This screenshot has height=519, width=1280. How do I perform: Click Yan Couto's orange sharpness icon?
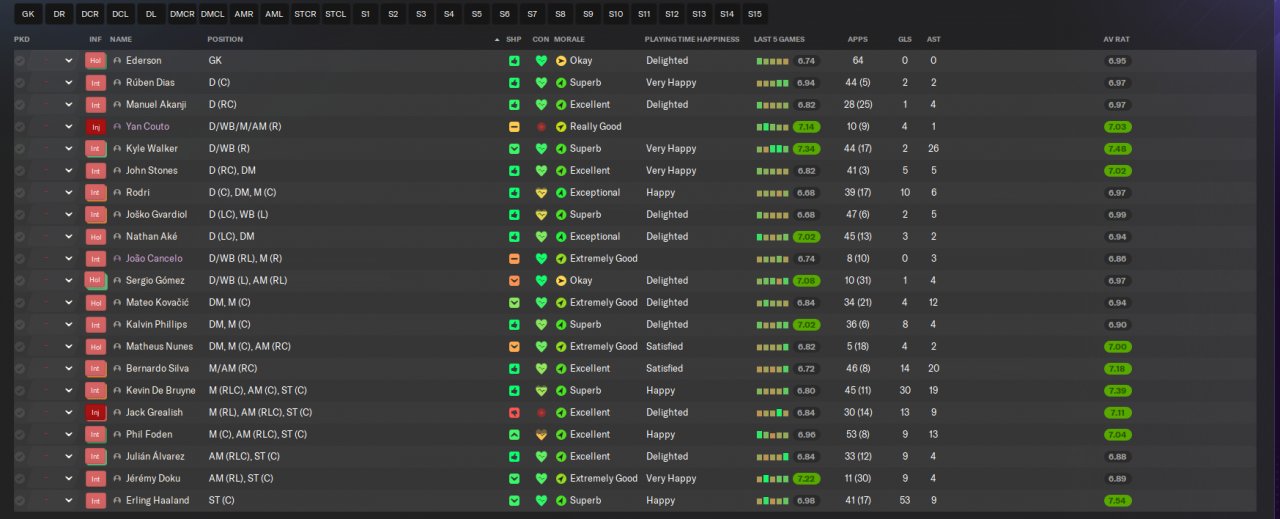pyautogui.click(x=514, y=127)
